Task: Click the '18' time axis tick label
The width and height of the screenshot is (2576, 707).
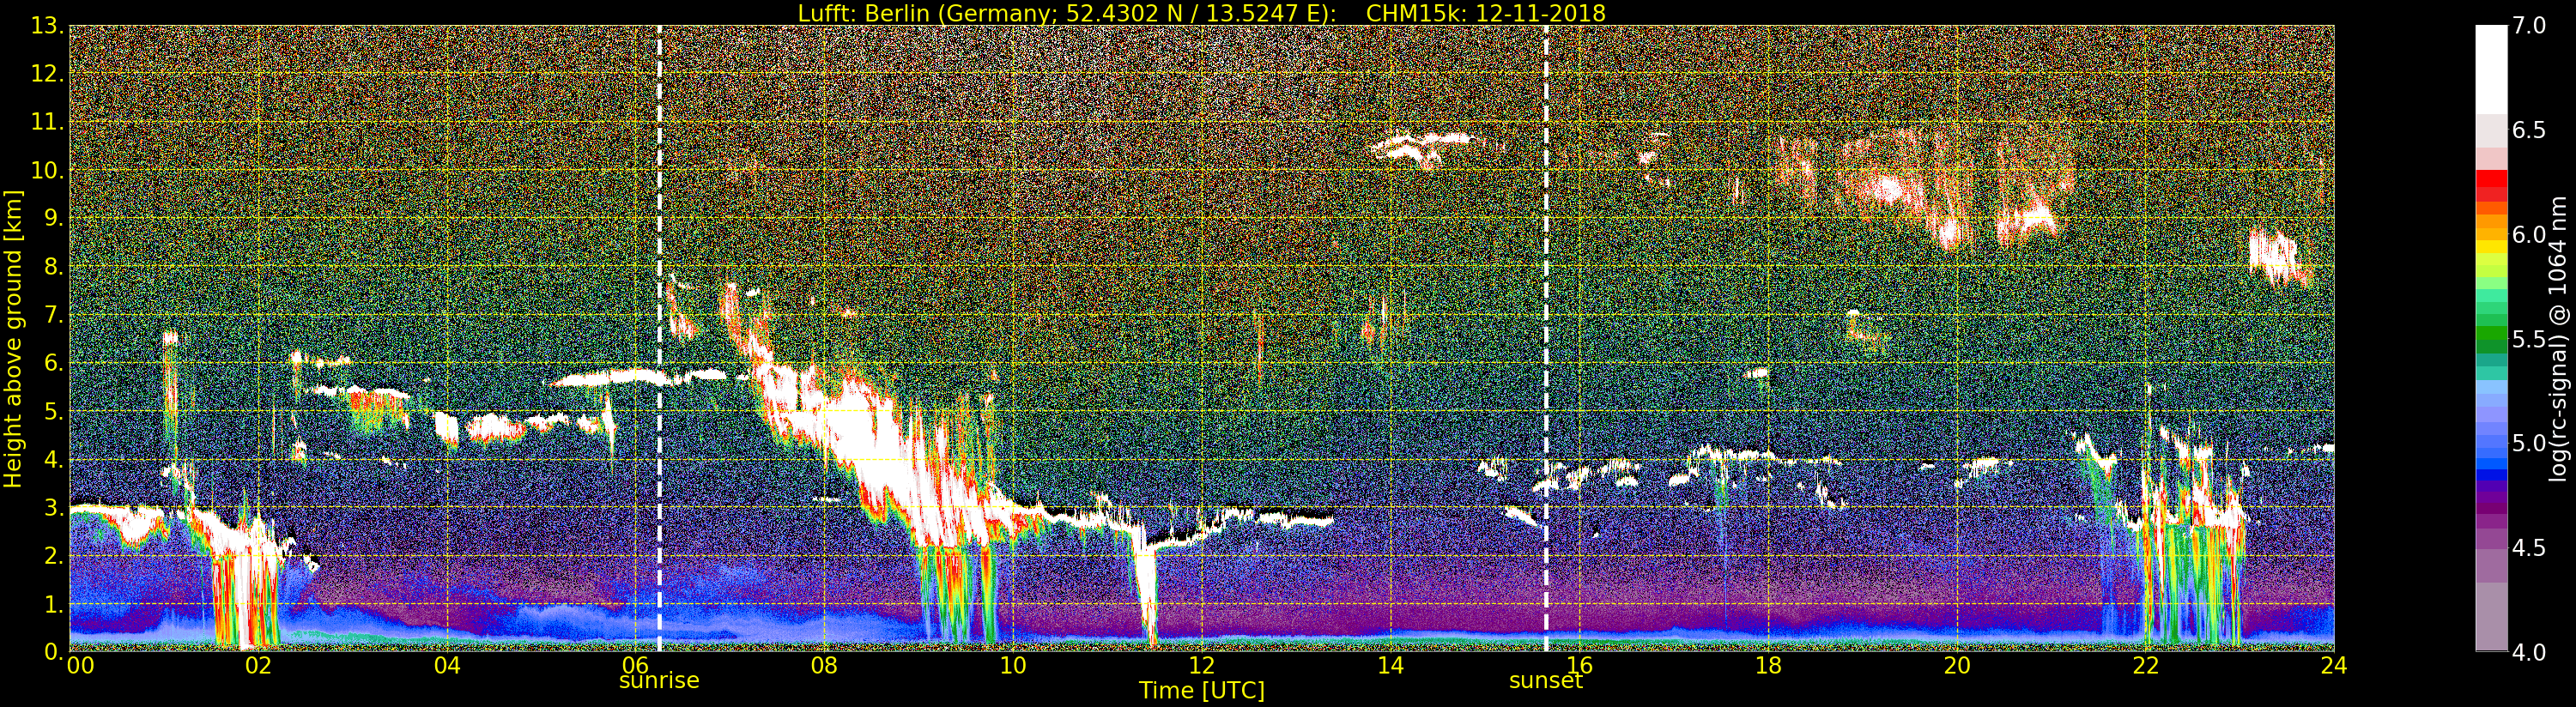Action: click(1768, 665)
